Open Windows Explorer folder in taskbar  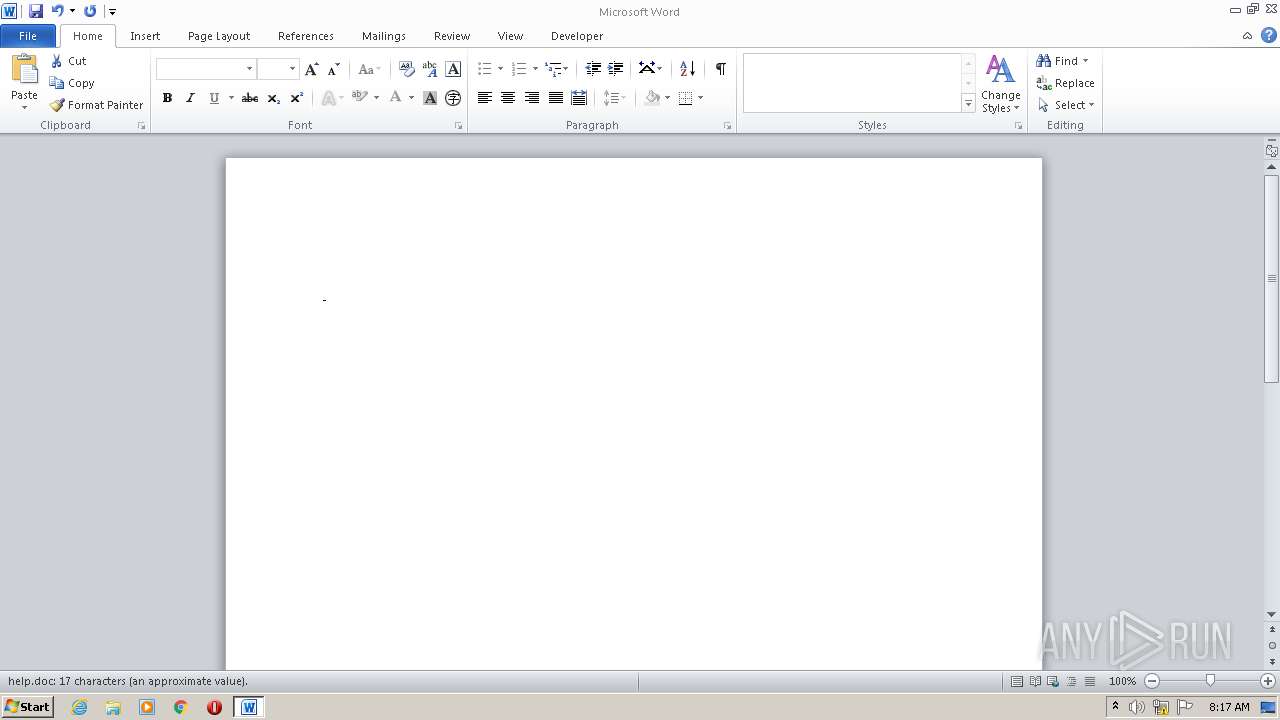click(x=113, y=707)
